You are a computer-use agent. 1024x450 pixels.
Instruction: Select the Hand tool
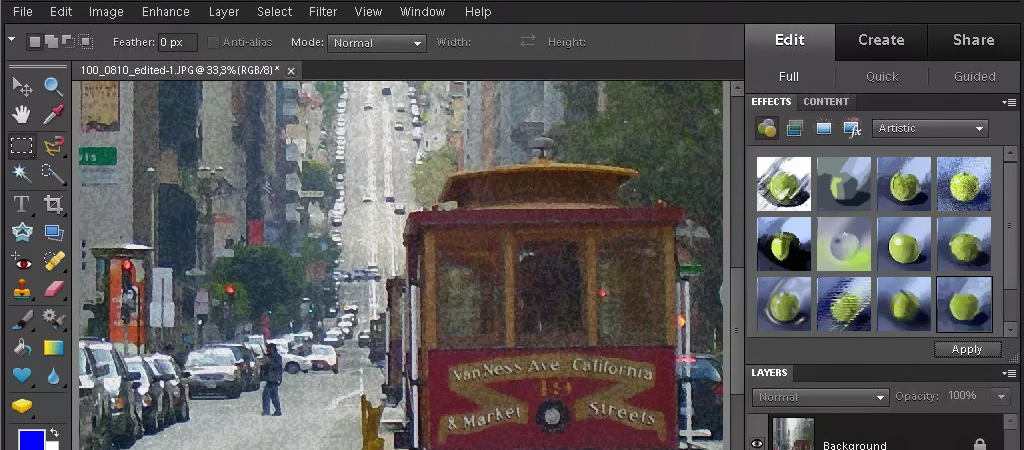[x=22, y=116]
